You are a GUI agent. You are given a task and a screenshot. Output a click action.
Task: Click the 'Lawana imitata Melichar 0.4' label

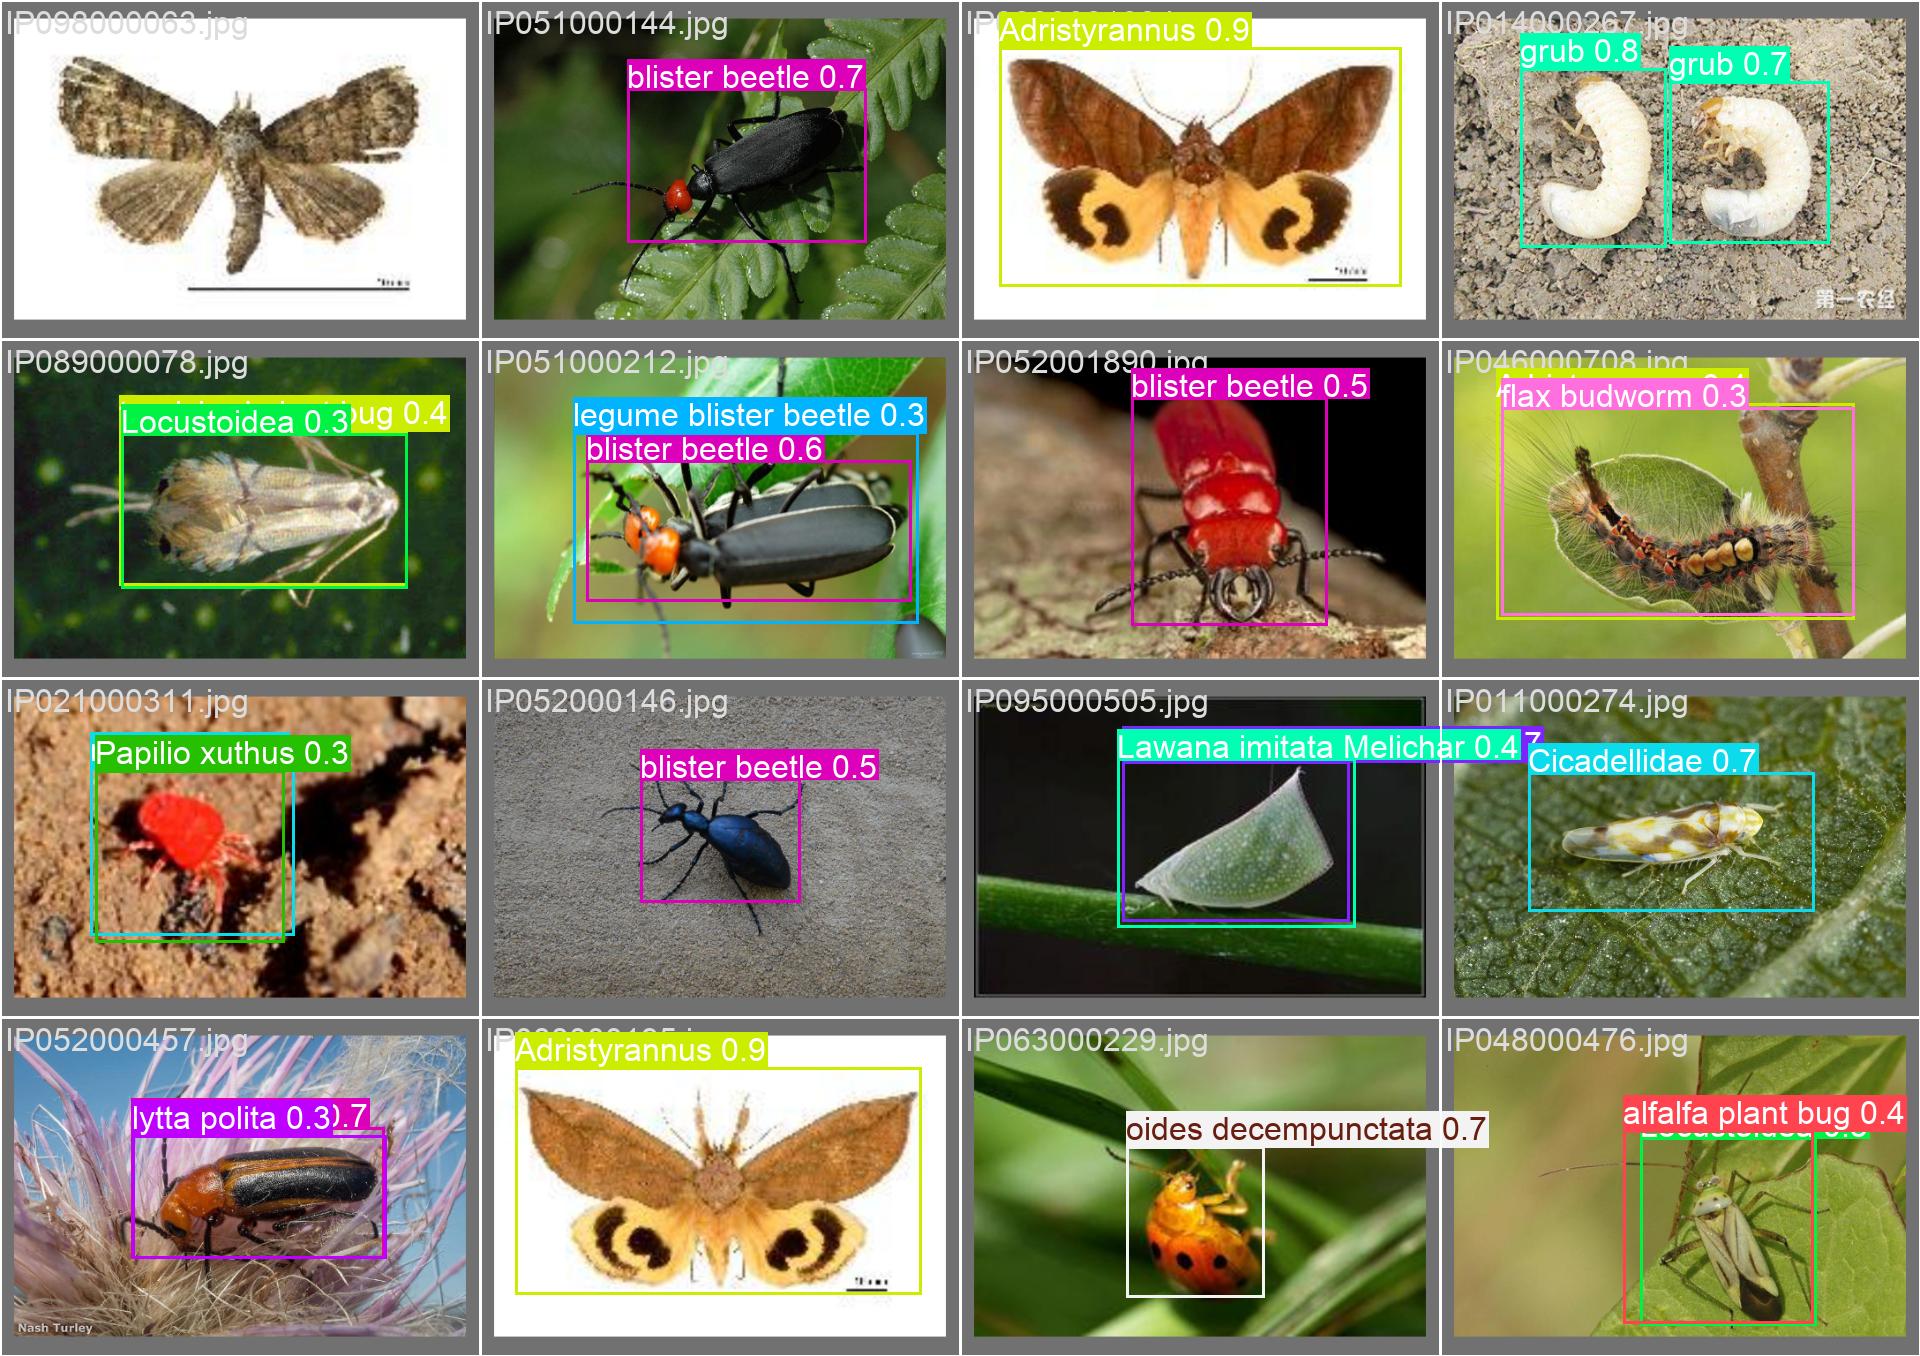coord(1318,747)
